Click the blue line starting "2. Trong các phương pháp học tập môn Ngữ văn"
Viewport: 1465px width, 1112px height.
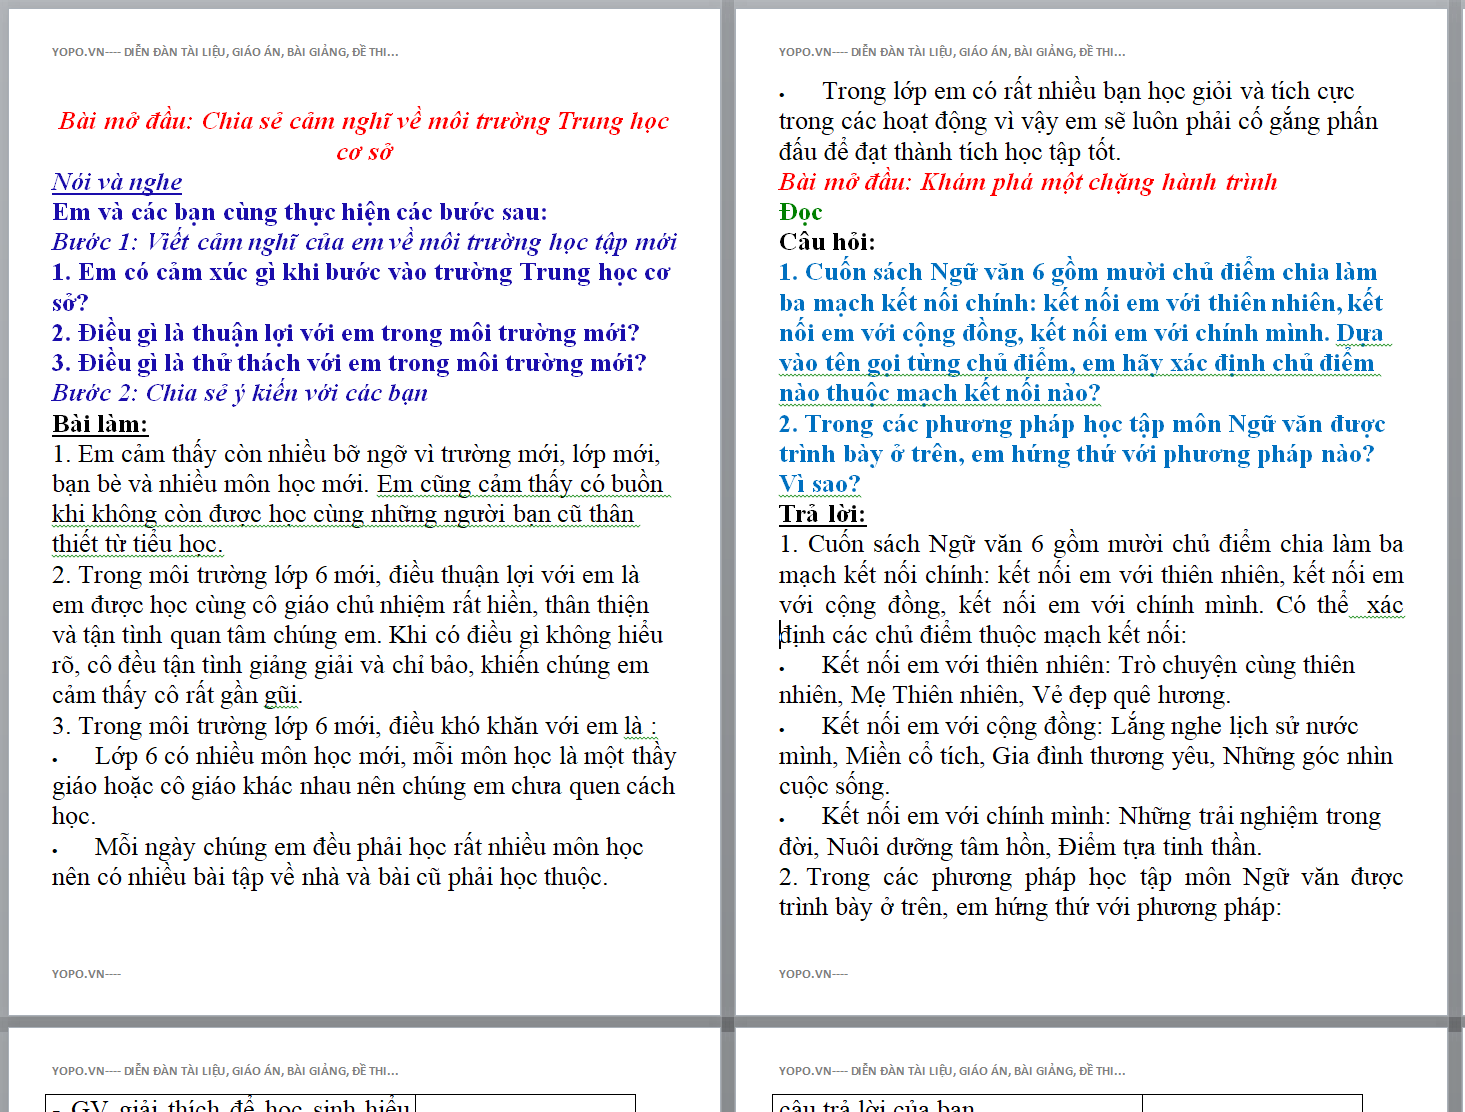1082,424
